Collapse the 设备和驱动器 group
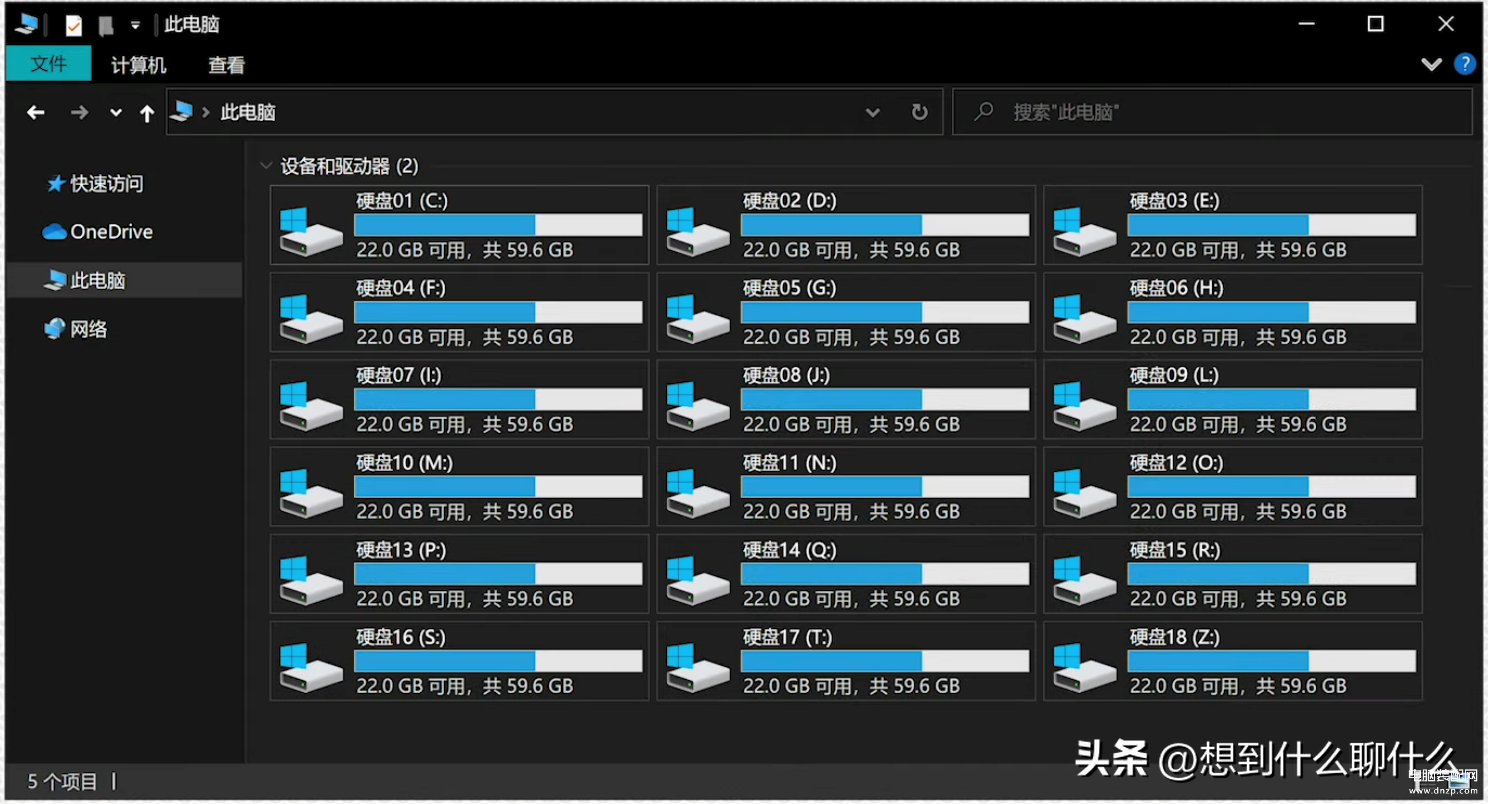 265,166
